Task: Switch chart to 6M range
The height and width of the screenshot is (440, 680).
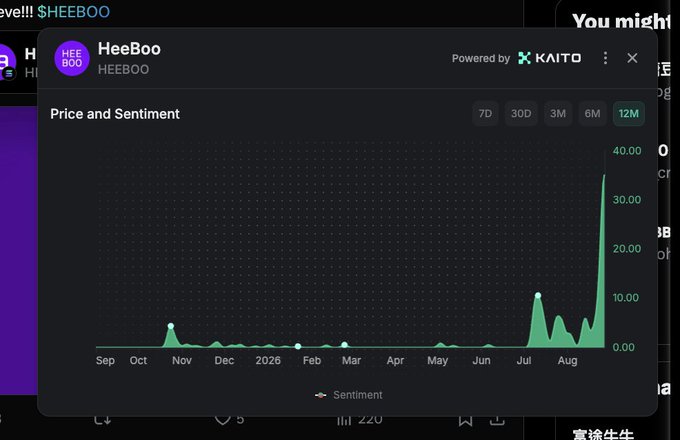Action: click(592, 114)
